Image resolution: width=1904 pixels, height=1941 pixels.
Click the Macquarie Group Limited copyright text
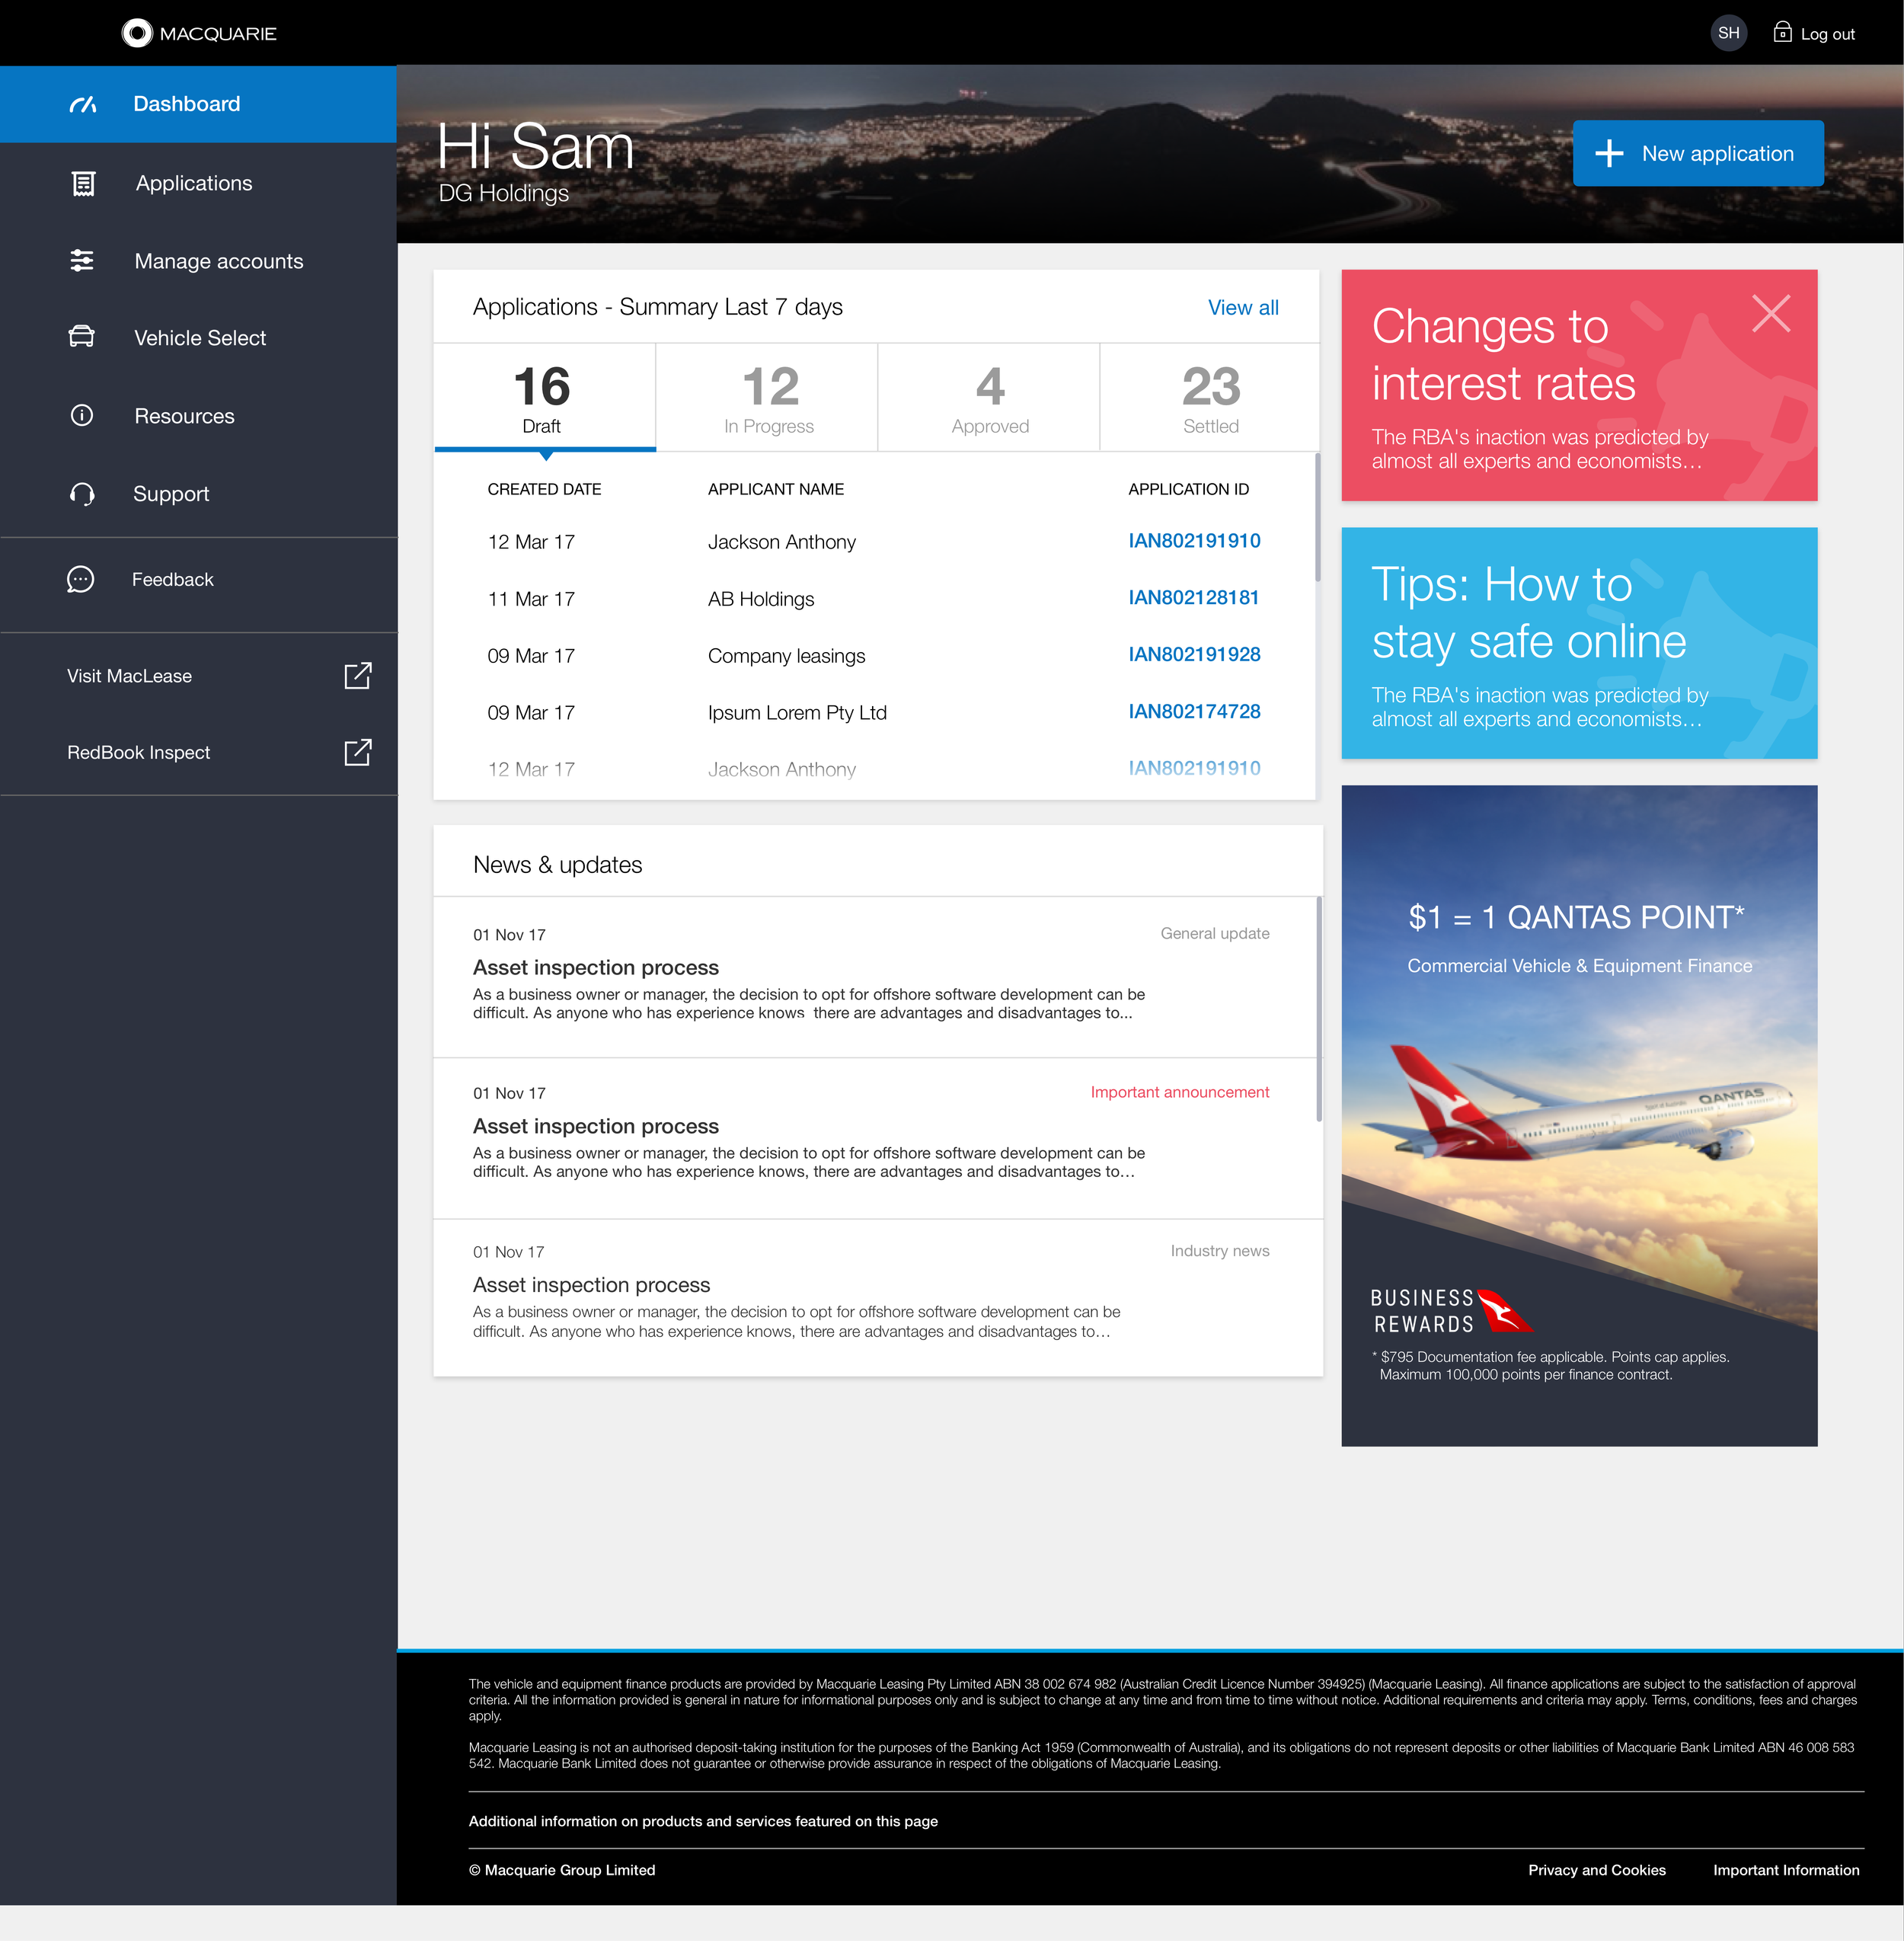562,1870
